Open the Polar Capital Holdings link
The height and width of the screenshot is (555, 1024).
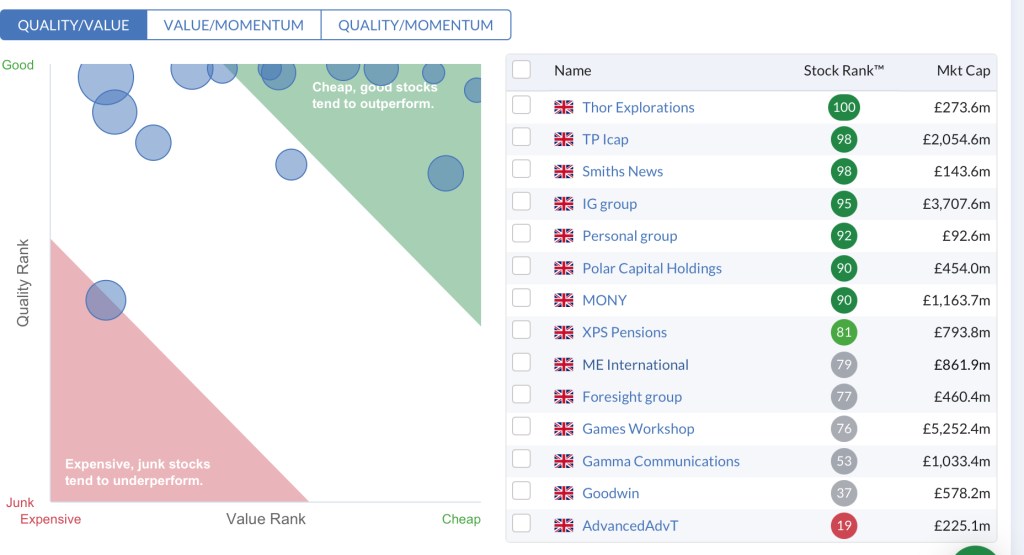[652, 268]
